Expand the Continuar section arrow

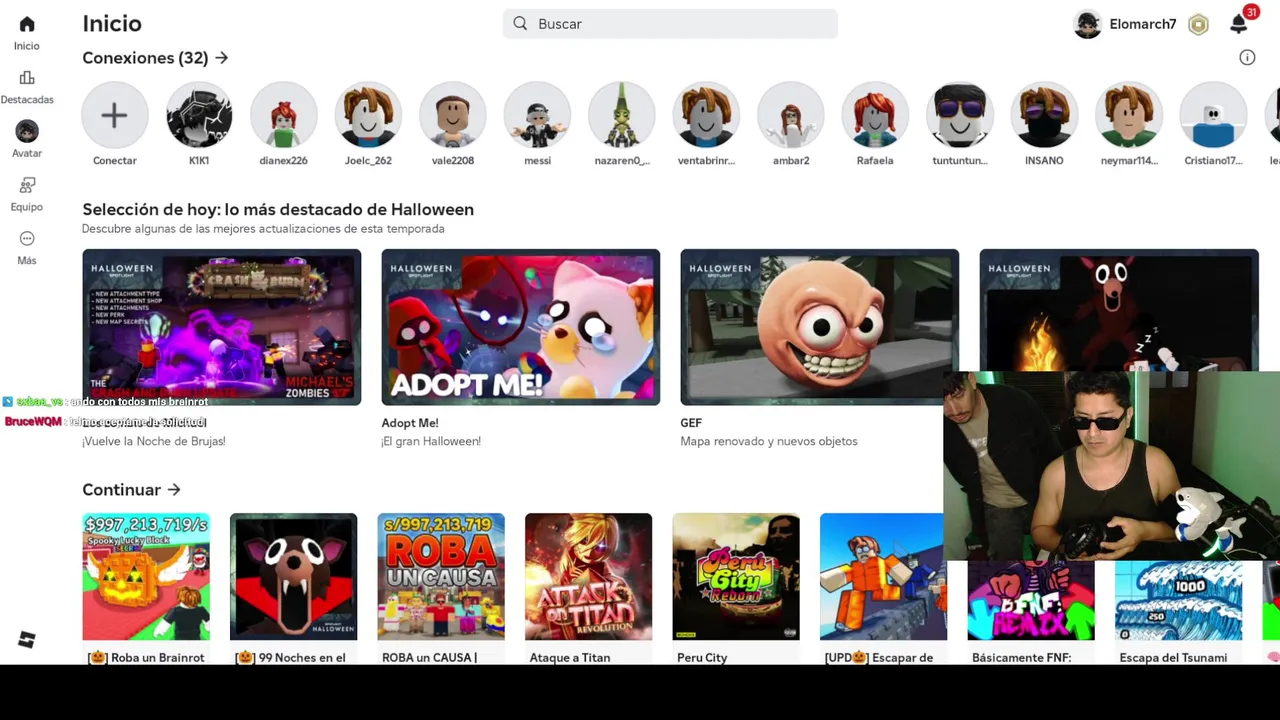click(x=174, y=490)
